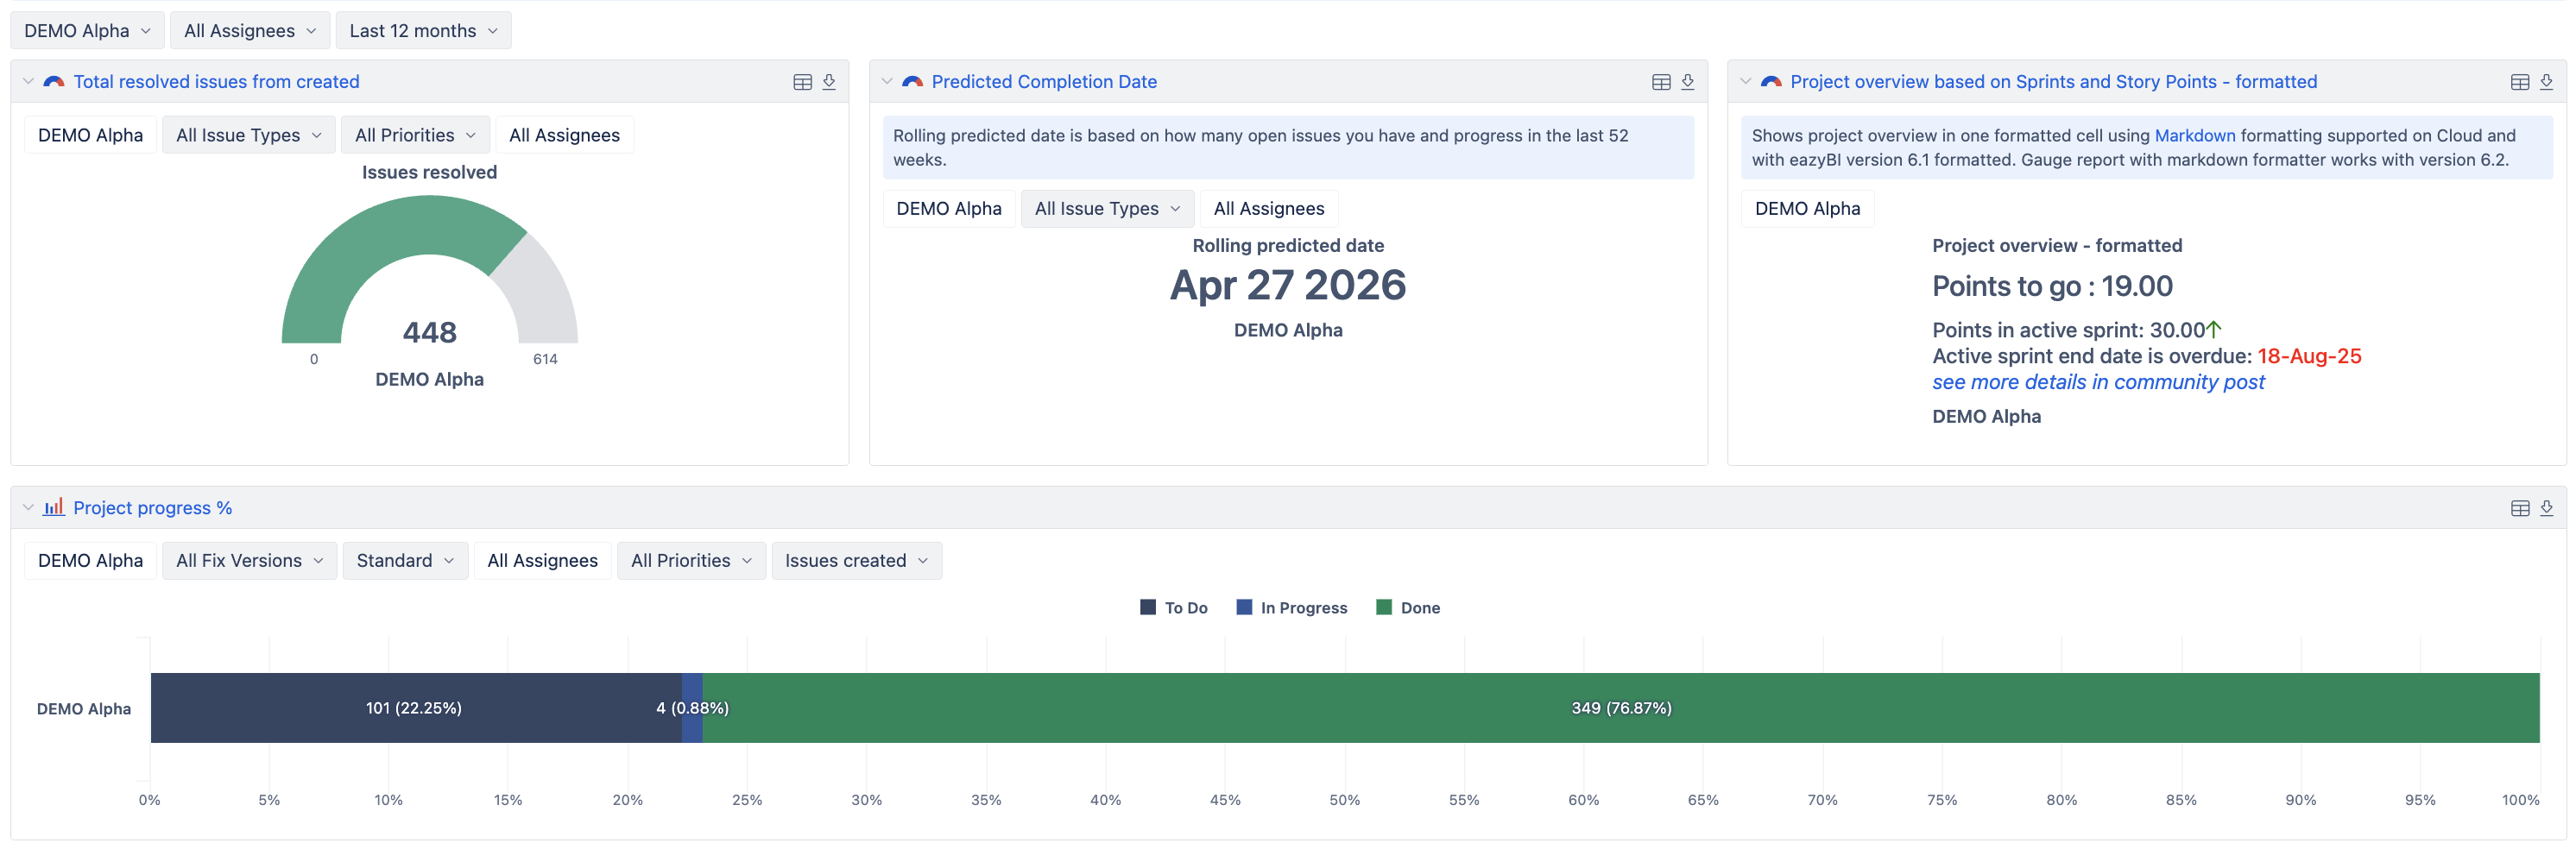Click the green Done segment of progress bar
This screenshot has width=2576, height=849.
tap(1620, 708)
